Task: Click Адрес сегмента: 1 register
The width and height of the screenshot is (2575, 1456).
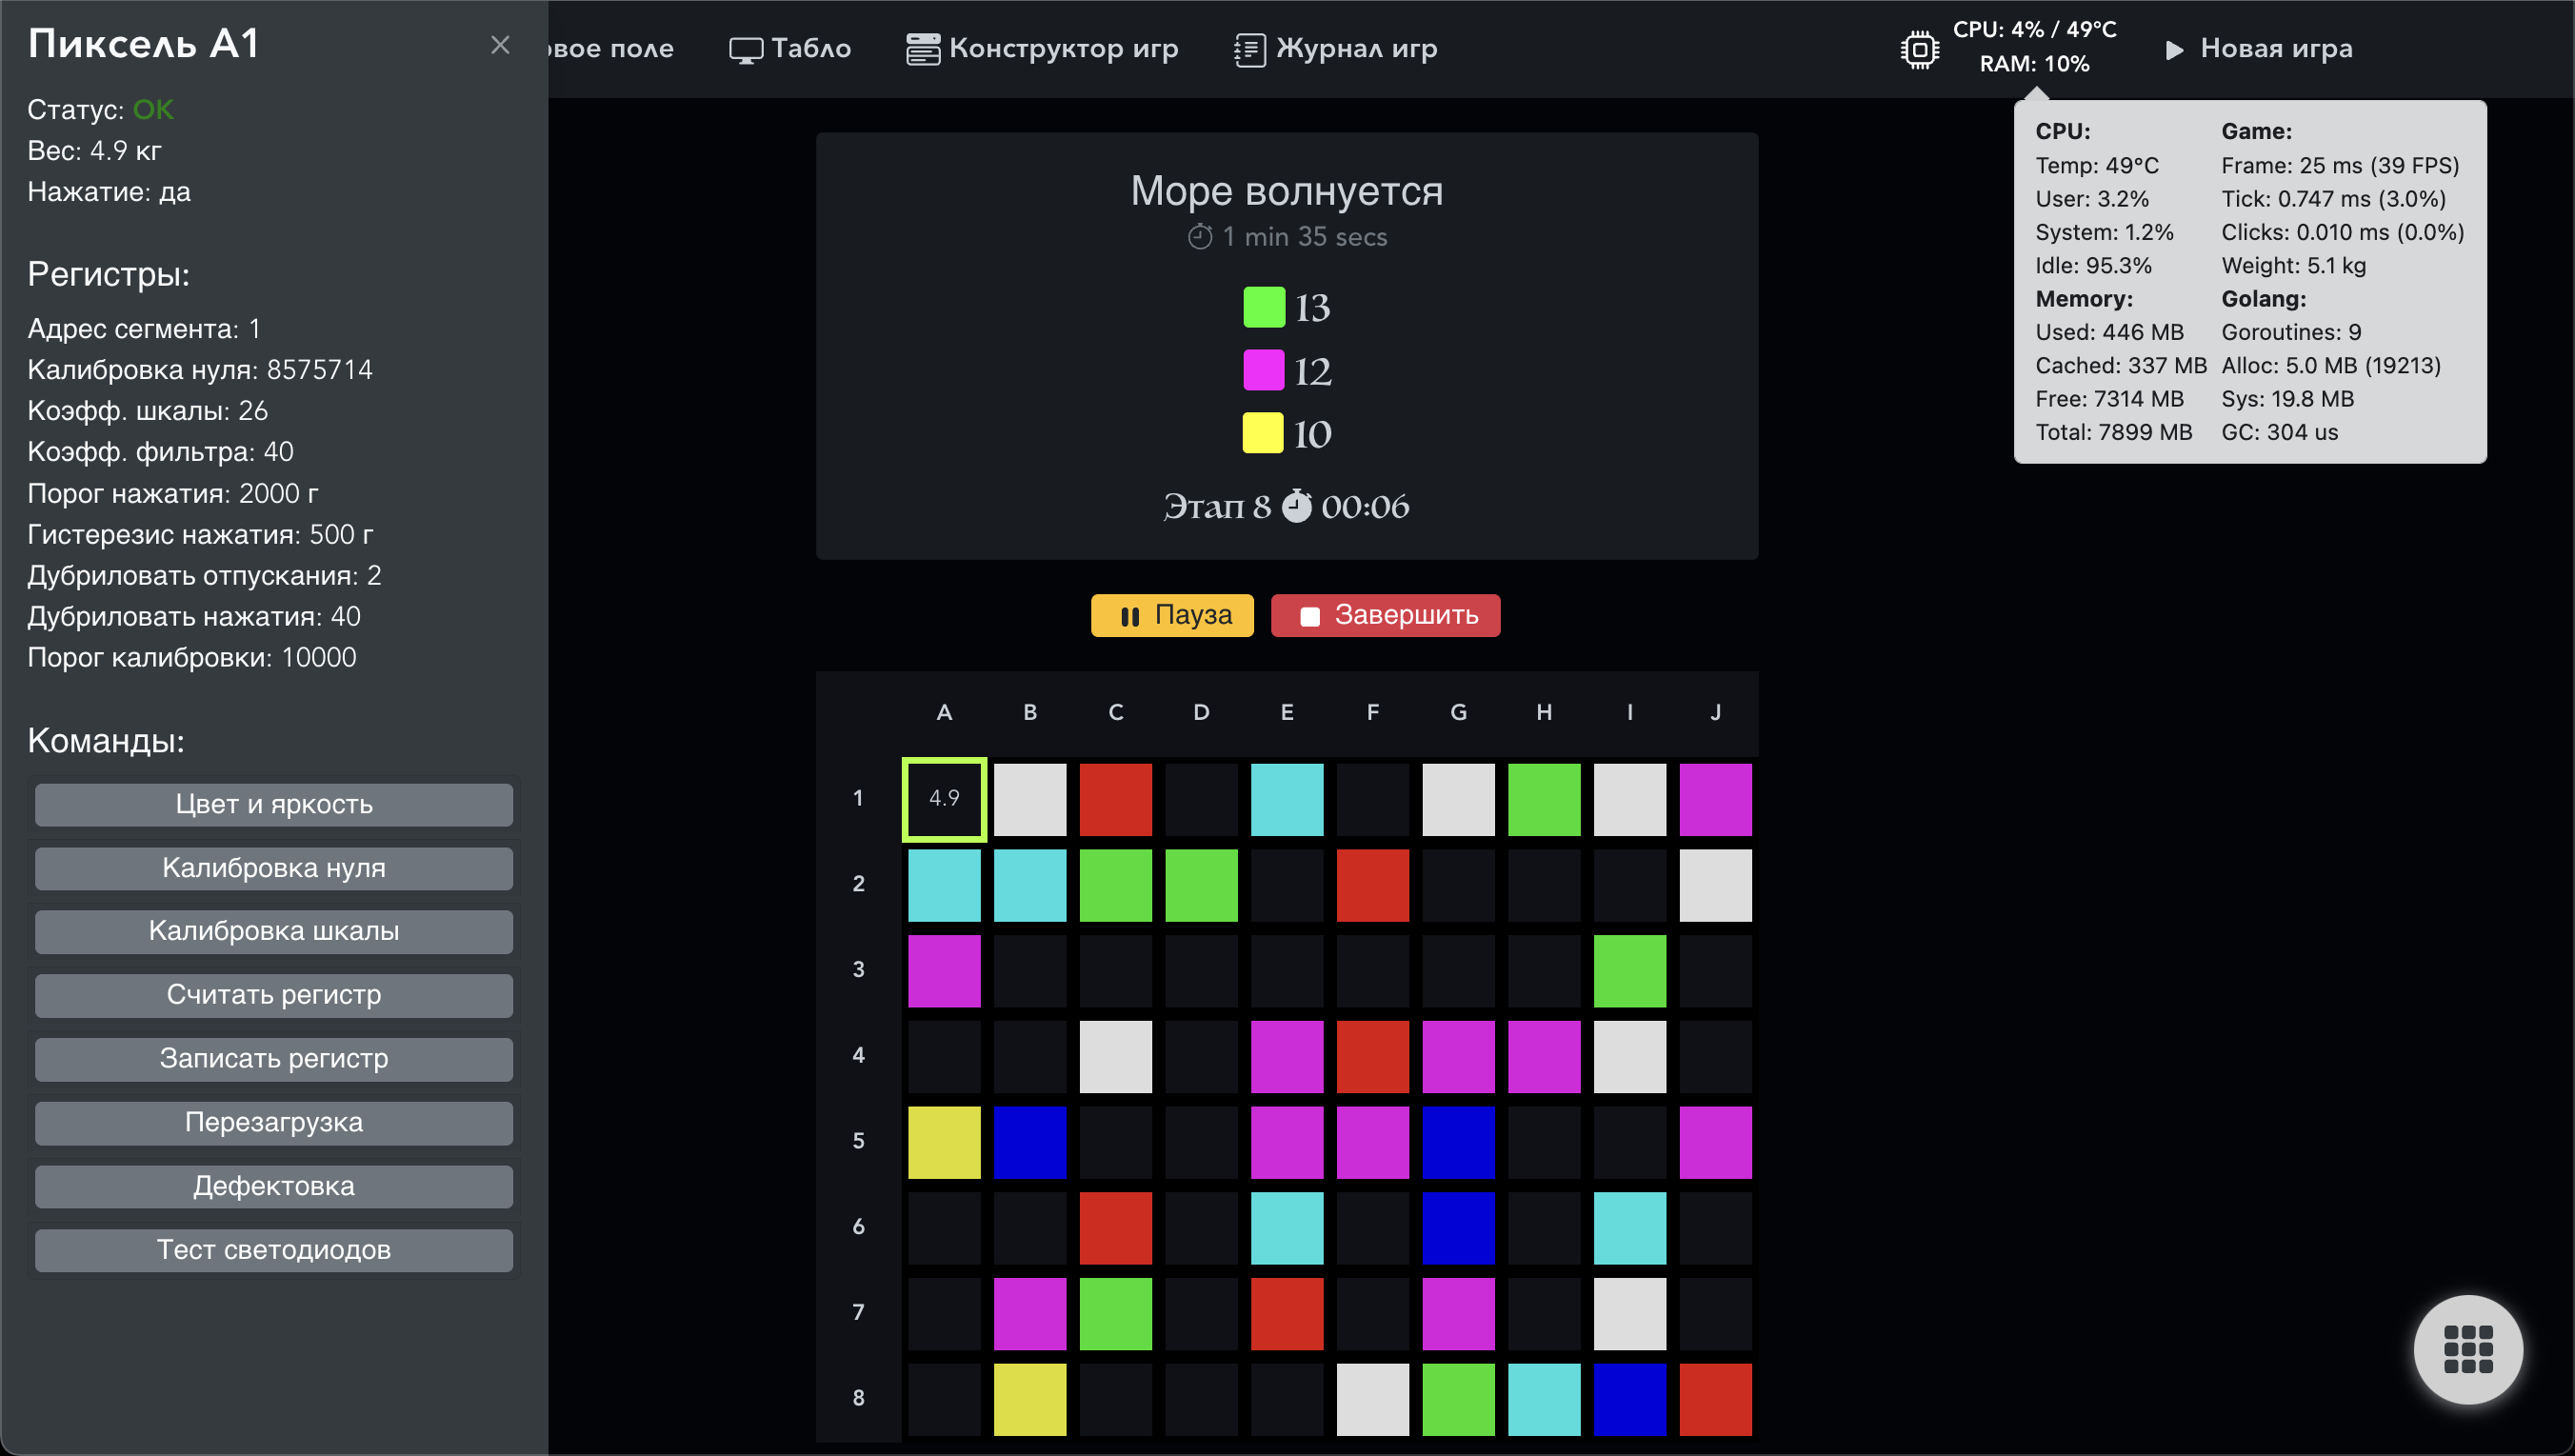Action: (144, 329)
